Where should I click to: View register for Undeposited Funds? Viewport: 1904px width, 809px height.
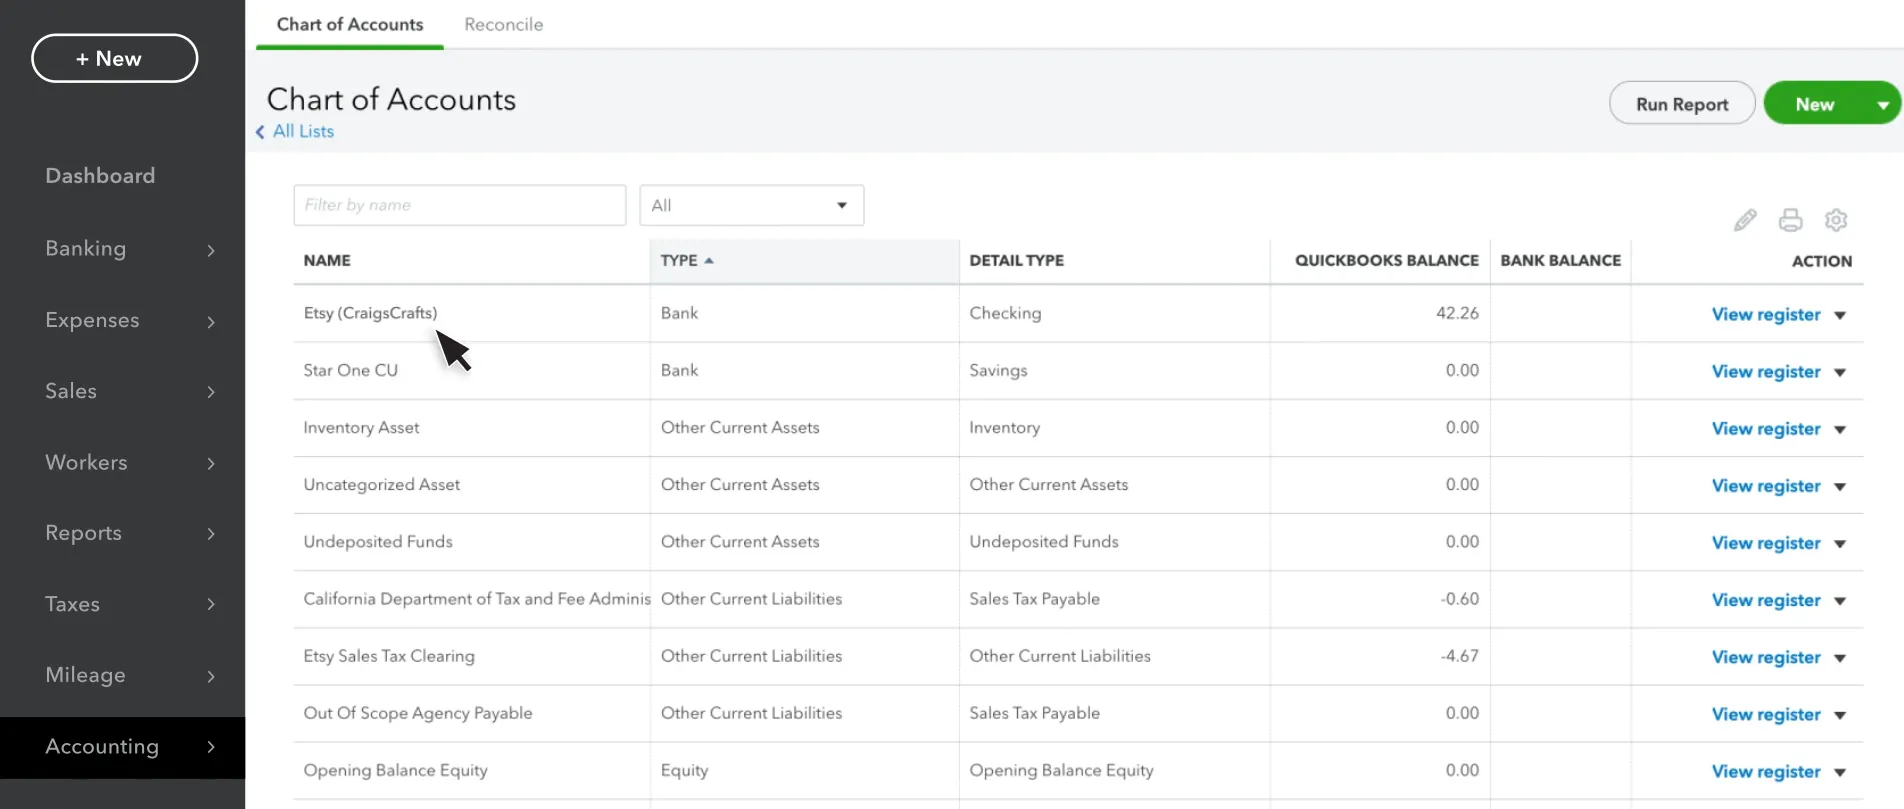[x=1766, y=542]
